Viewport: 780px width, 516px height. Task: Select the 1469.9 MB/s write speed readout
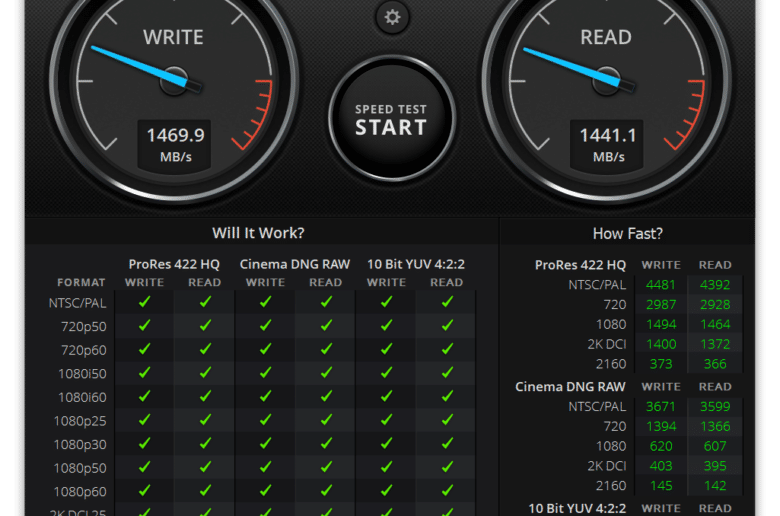[175, 144]
